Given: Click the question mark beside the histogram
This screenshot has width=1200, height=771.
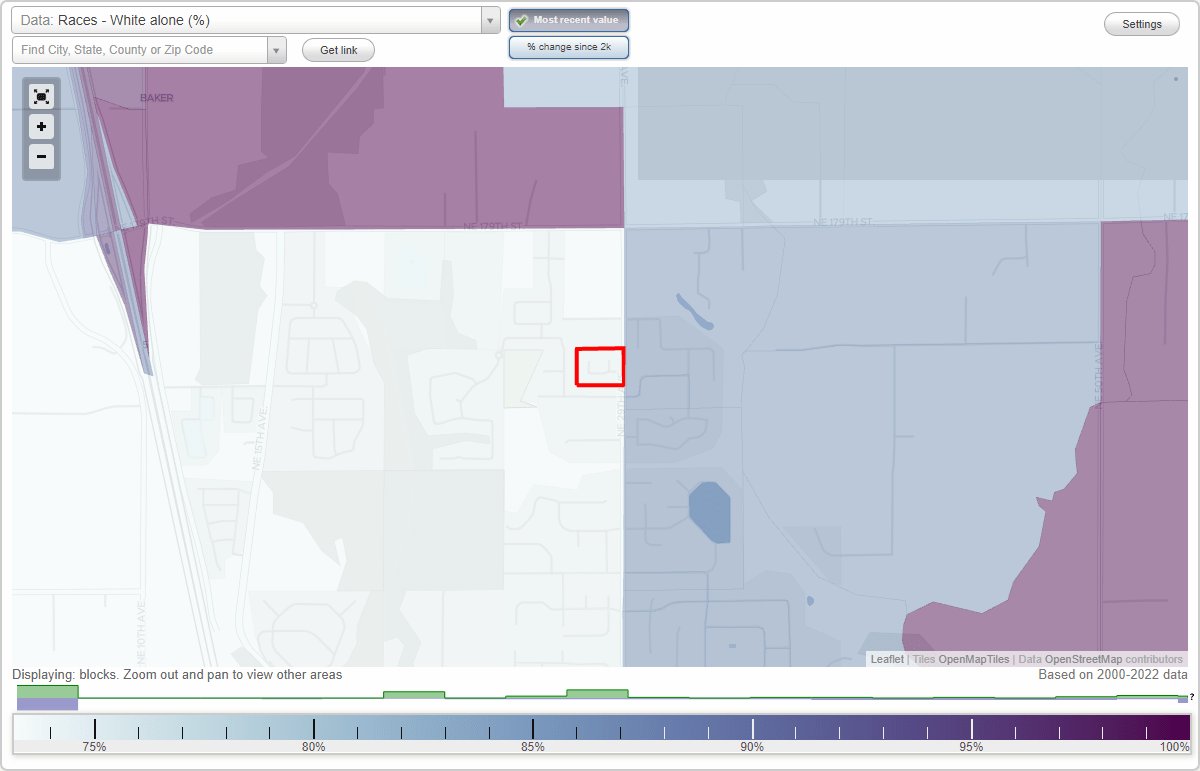Looking at the screenshot, I should click(1191, 697).
